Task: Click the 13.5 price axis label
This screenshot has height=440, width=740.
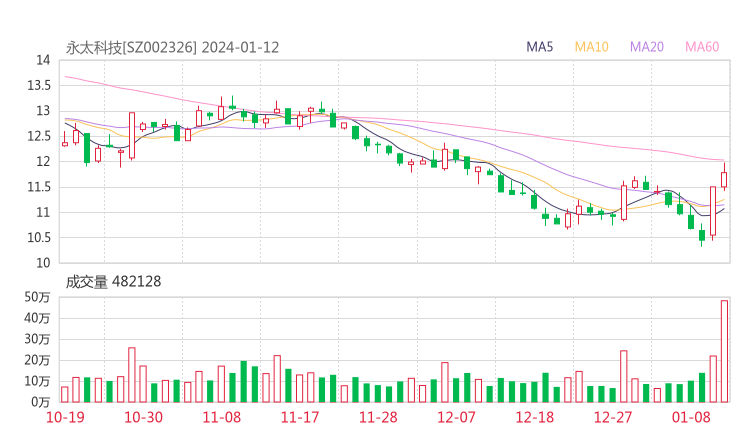Action: click(39, 85)
